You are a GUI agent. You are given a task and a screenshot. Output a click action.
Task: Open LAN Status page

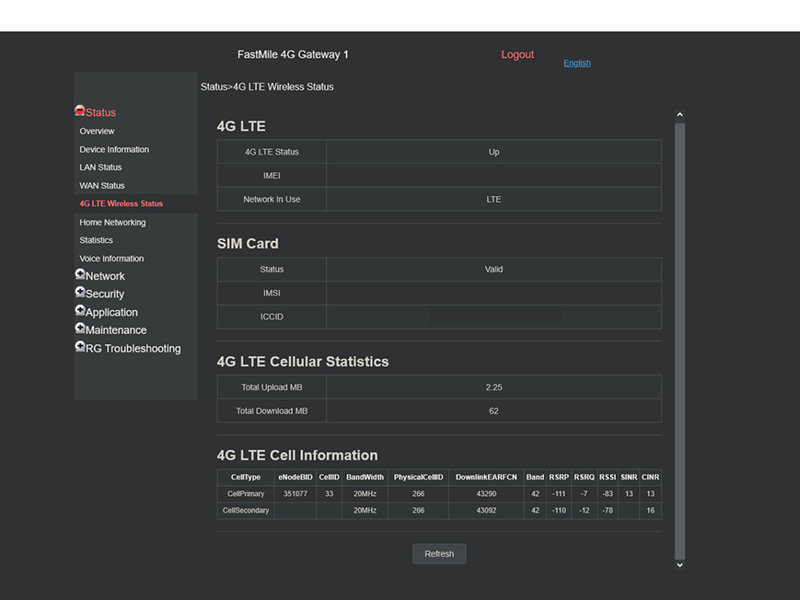click(100, 168)
